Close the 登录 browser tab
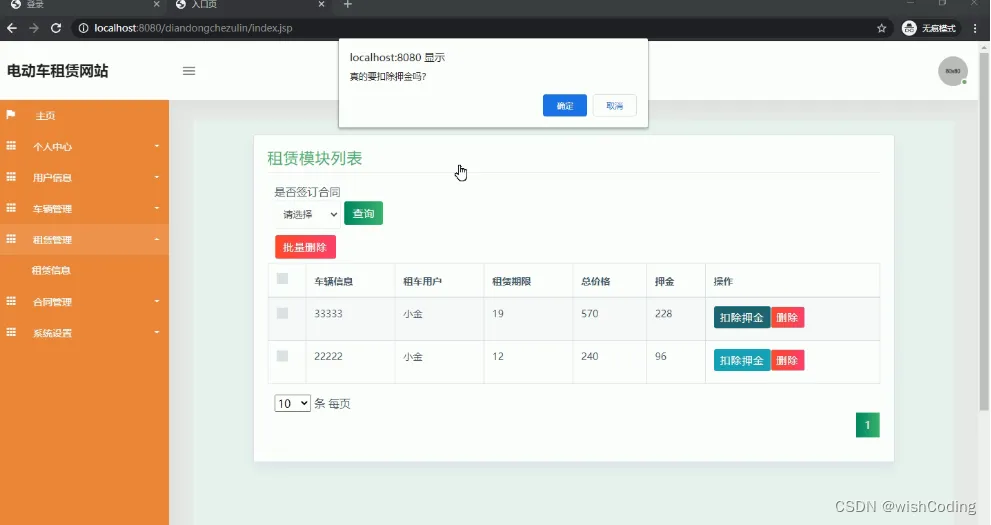 (x=157, y=4)
